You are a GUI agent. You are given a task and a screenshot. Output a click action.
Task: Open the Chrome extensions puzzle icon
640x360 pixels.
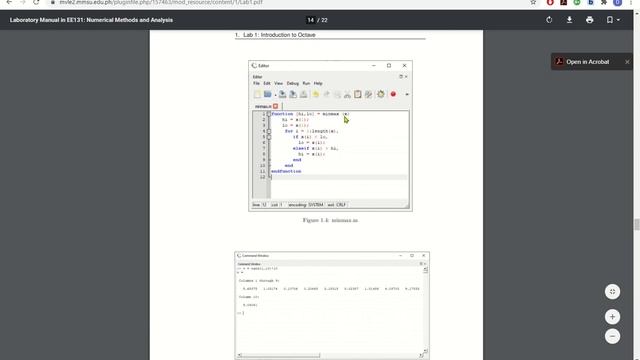[604, 2]
